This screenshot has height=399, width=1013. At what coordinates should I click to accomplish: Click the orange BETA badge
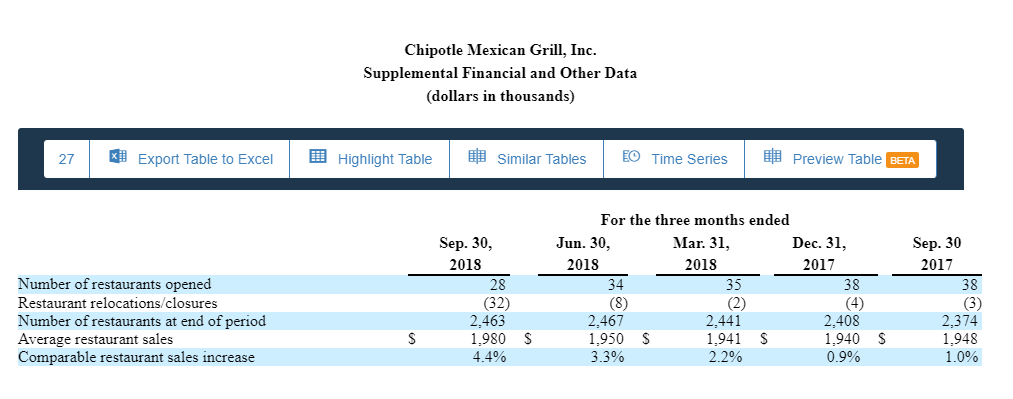903,160
